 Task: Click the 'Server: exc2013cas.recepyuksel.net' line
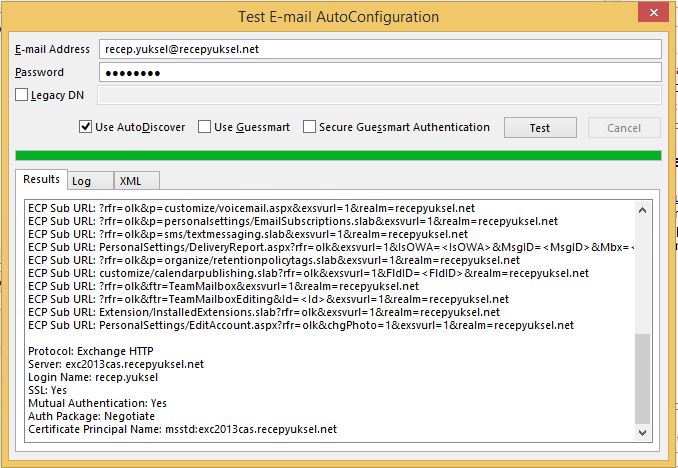[x=116, y=364]
